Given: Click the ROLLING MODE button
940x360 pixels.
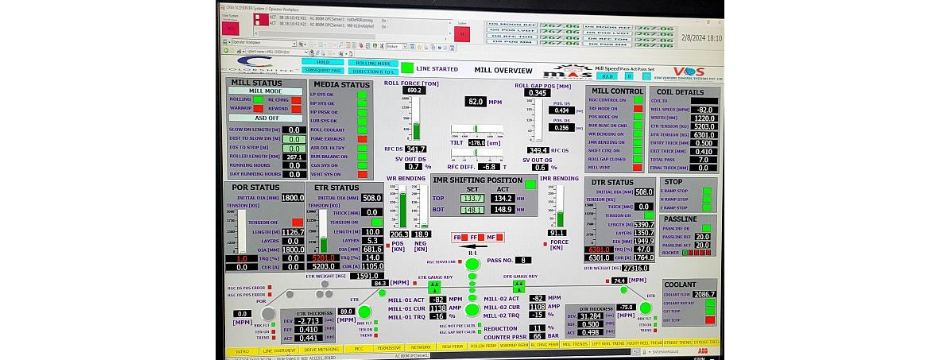Looking at the screenshot, I should (372, 62).
